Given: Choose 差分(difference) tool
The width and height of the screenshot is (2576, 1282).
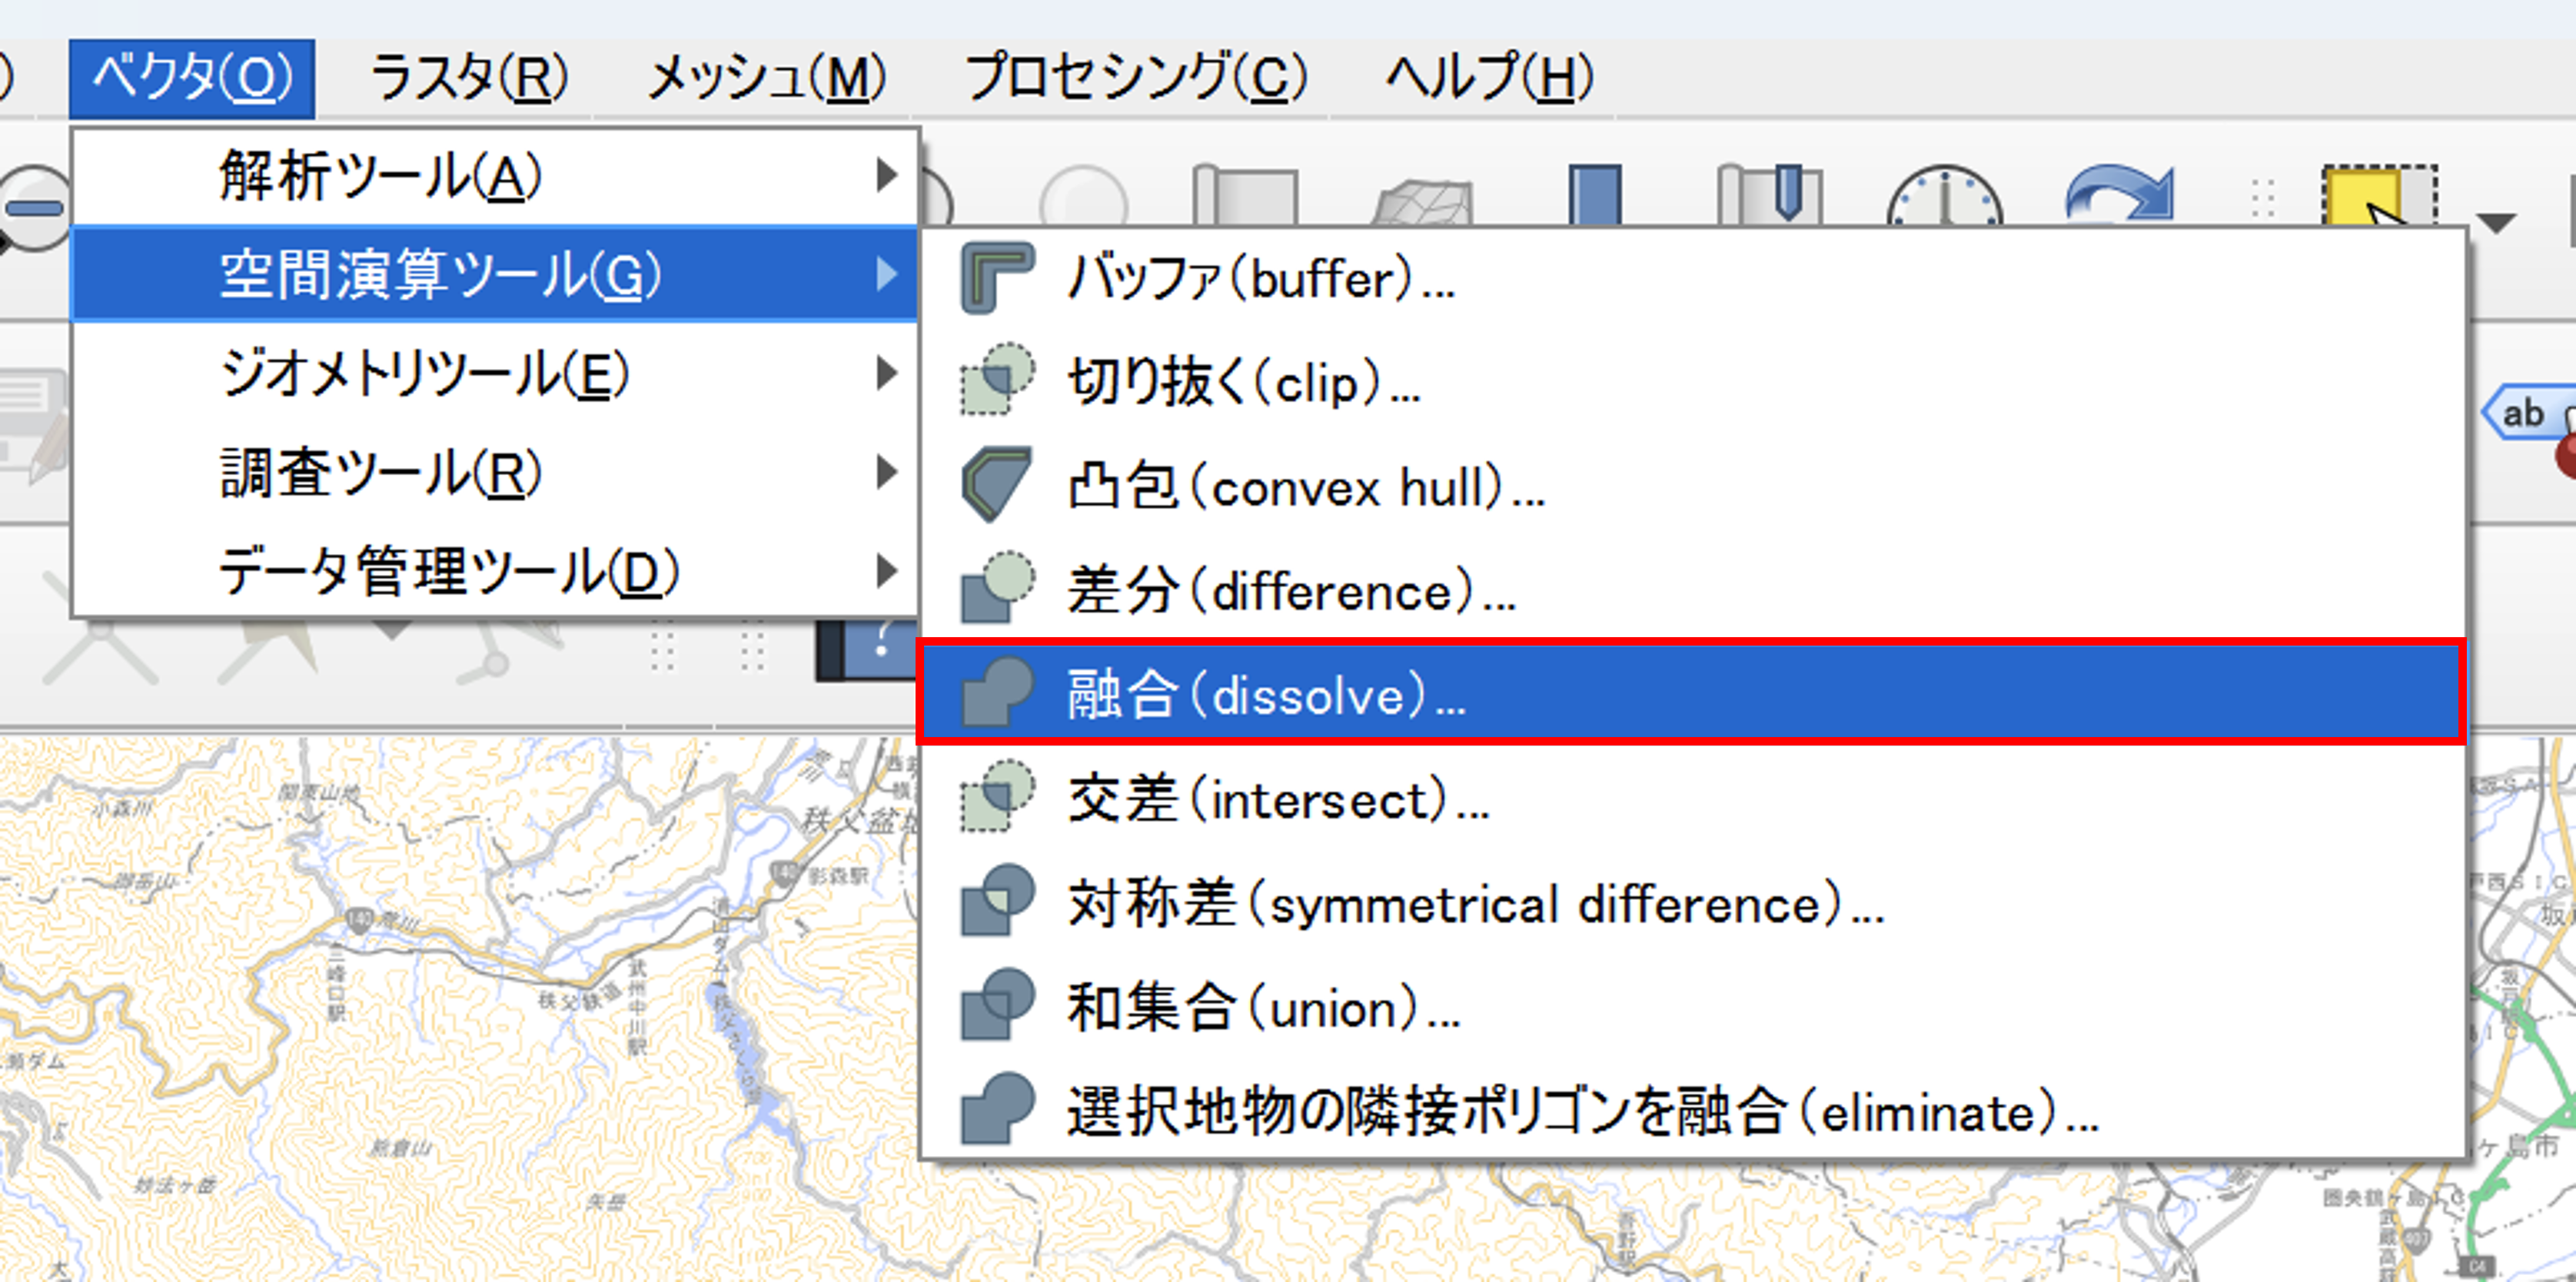Looking at the screenshot, I should (x=1692, y=590).
